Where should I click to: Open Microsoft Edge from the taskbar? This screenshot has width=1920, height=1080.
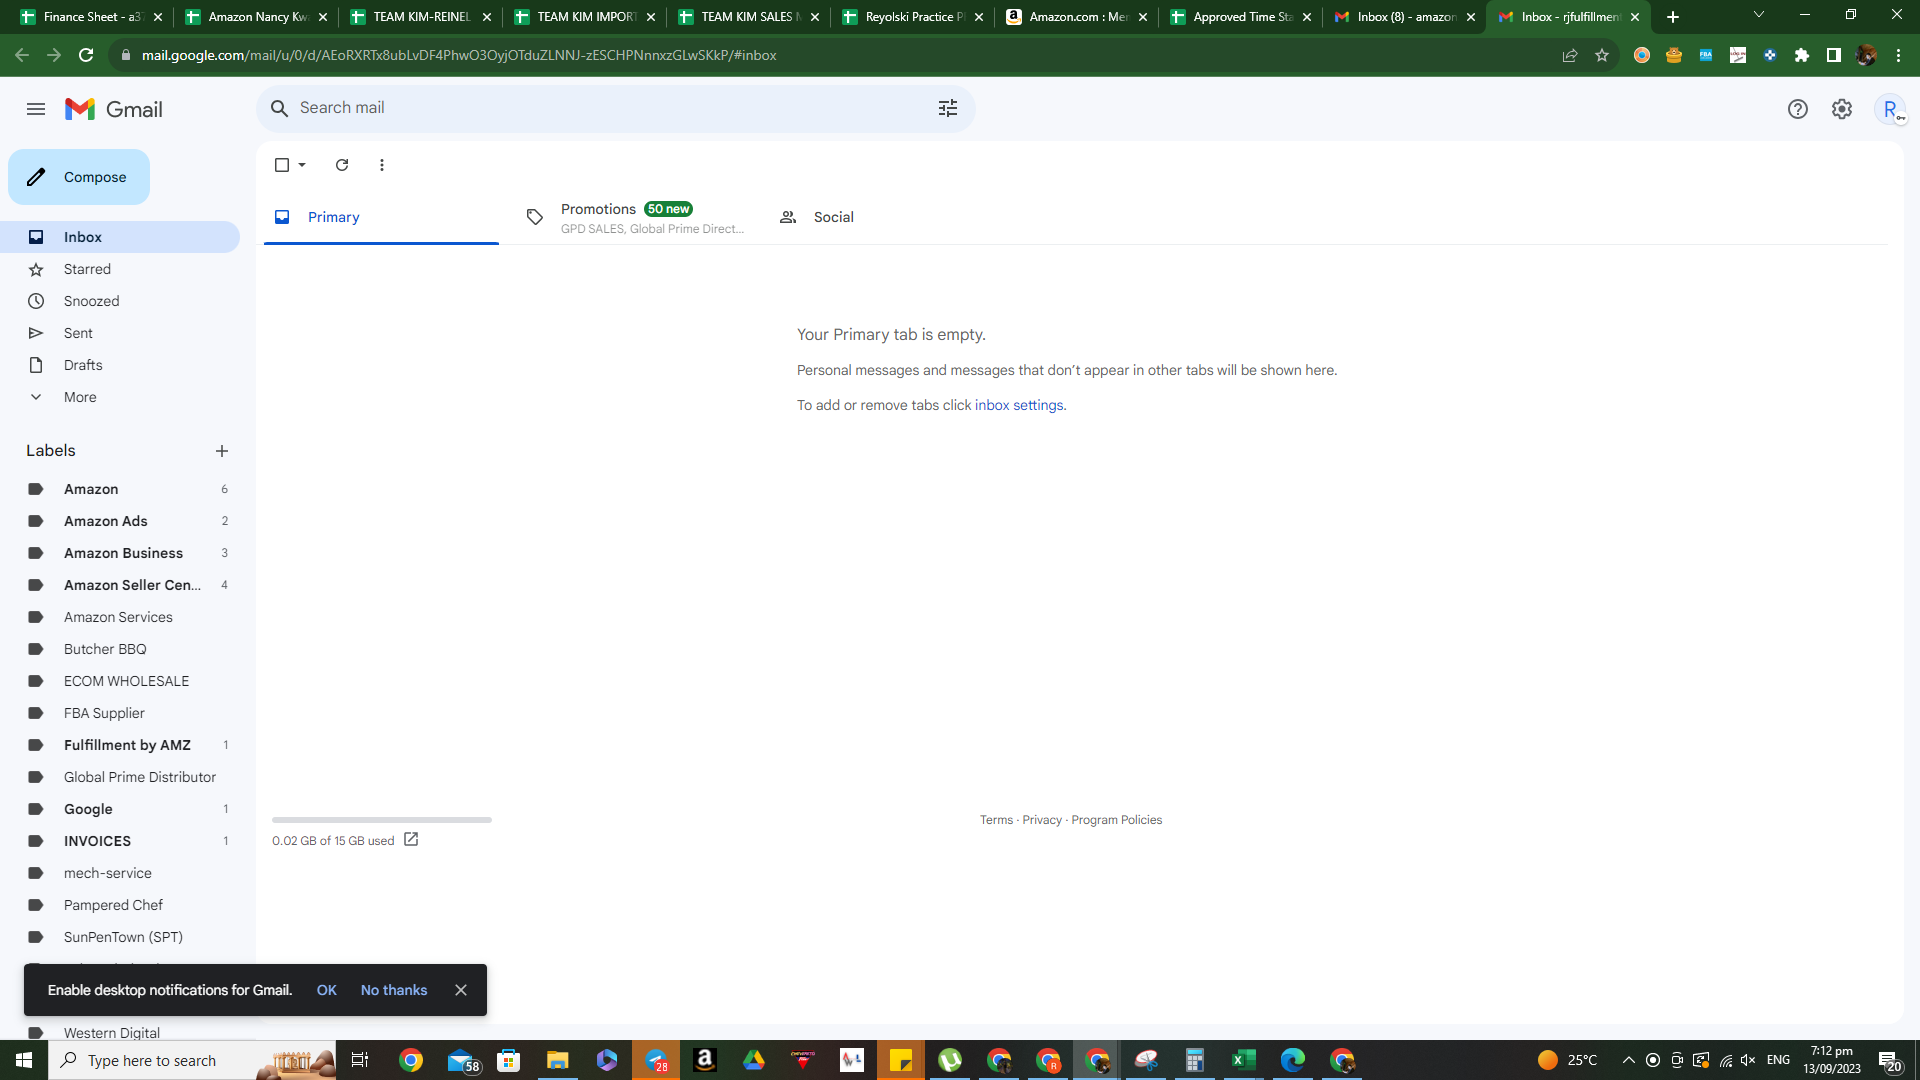click(x=1292, y=1060)
